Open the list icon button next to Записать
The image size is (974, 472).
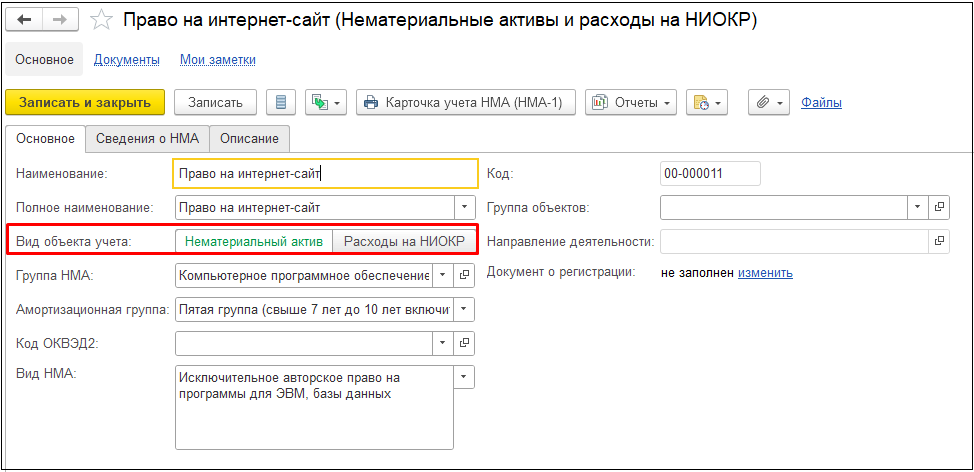tap(281, 102)
